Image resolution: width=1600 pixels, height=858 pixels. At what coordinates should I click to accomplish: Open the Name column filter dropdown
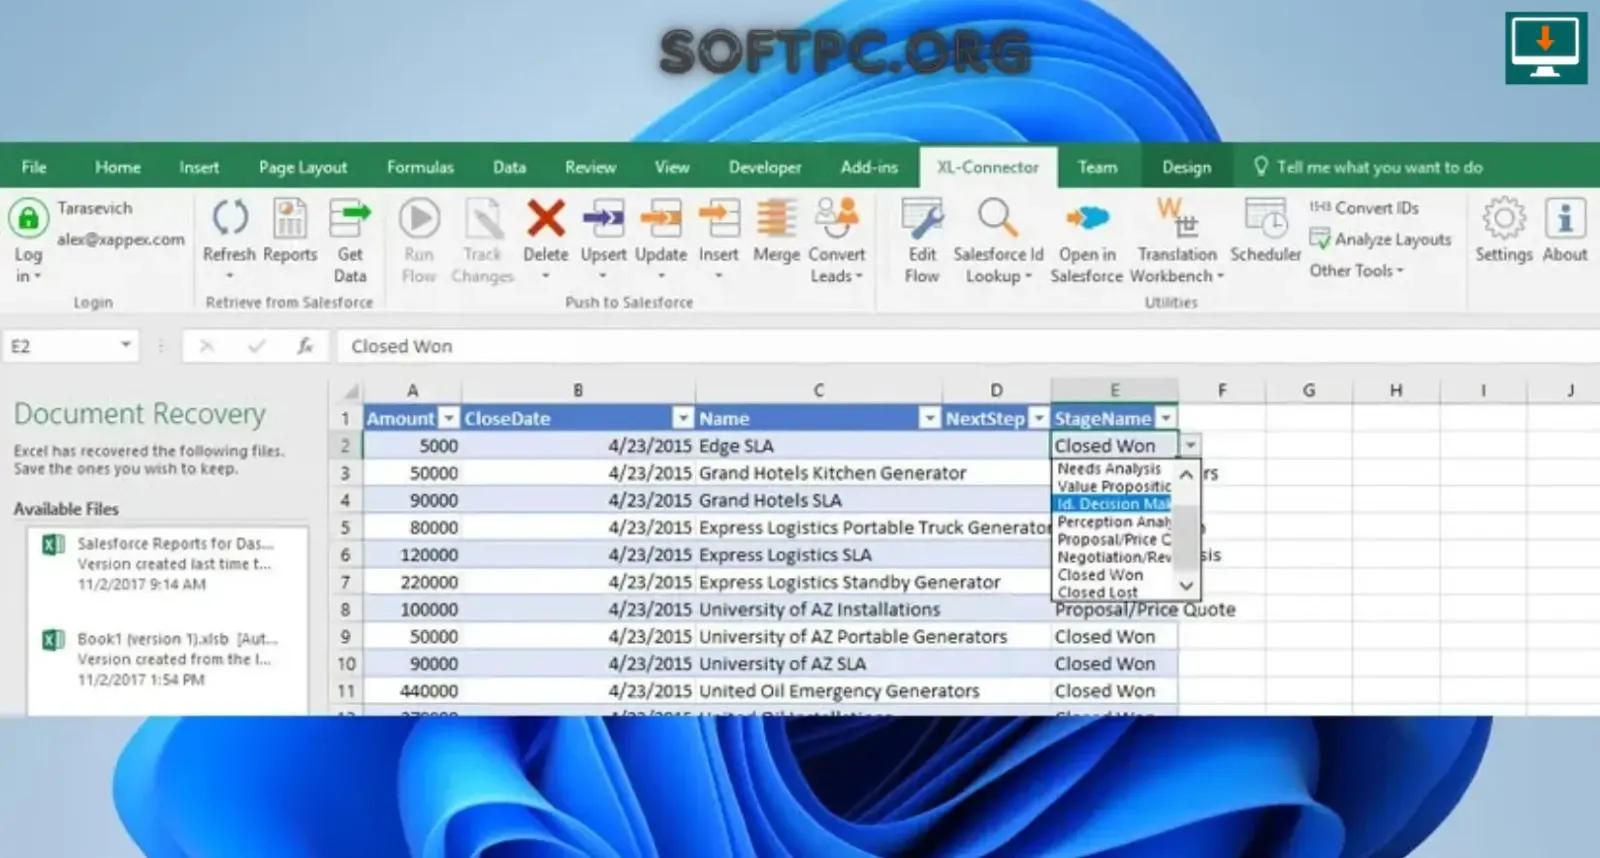pyautogui.click(x=930, y=418)
